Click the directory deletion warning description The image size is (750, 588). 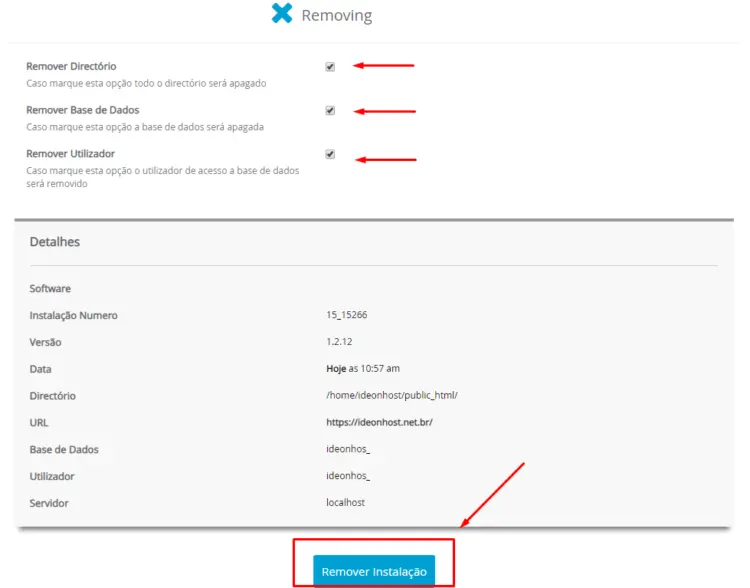coord(146,84)
